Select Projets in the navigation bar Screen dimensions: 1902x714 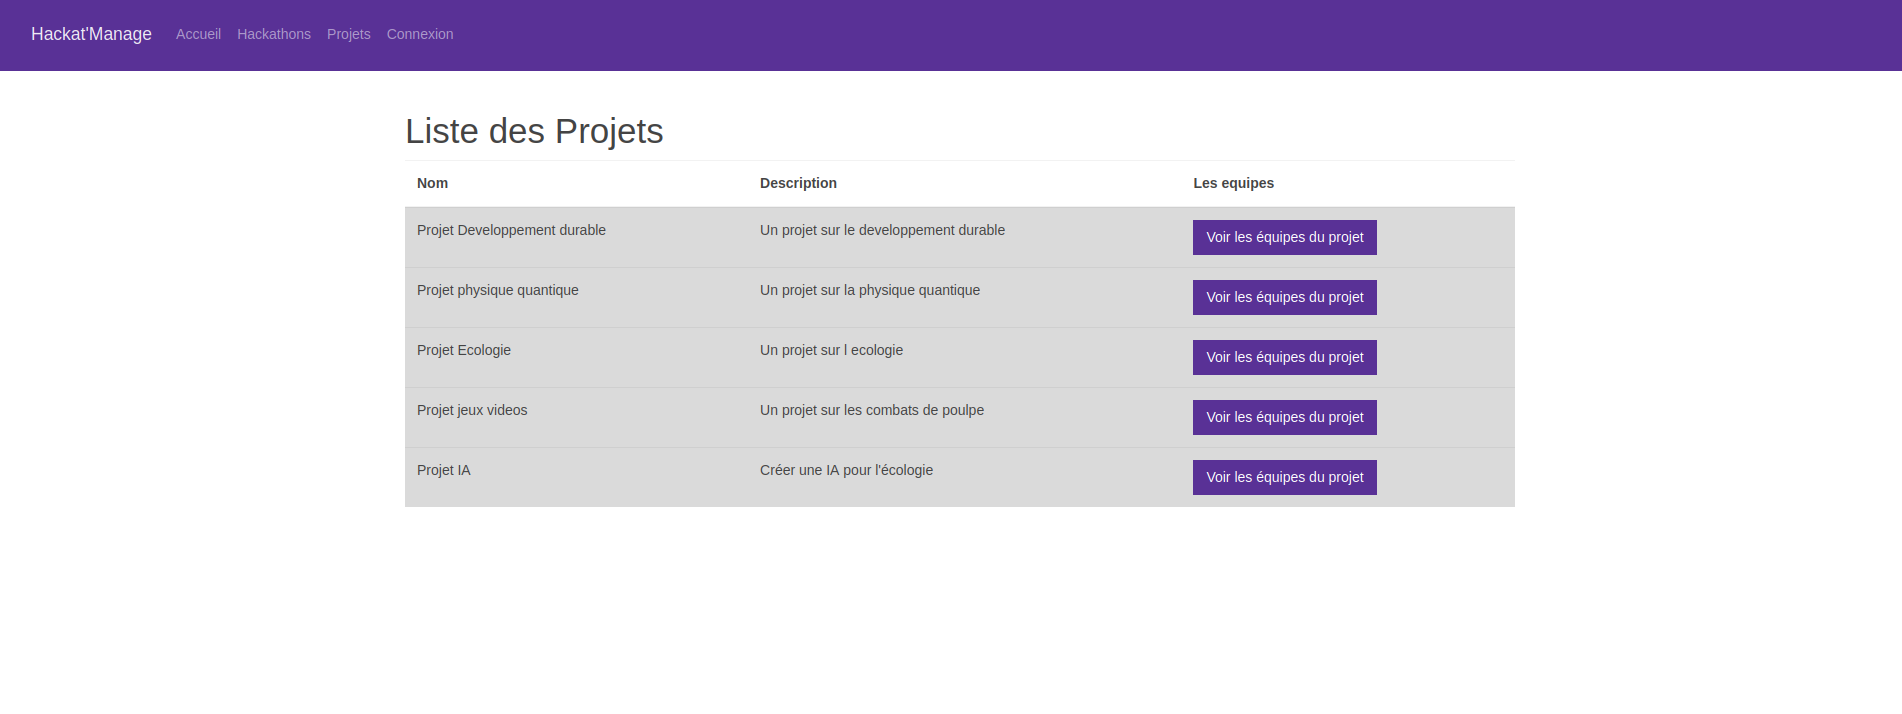348,34
